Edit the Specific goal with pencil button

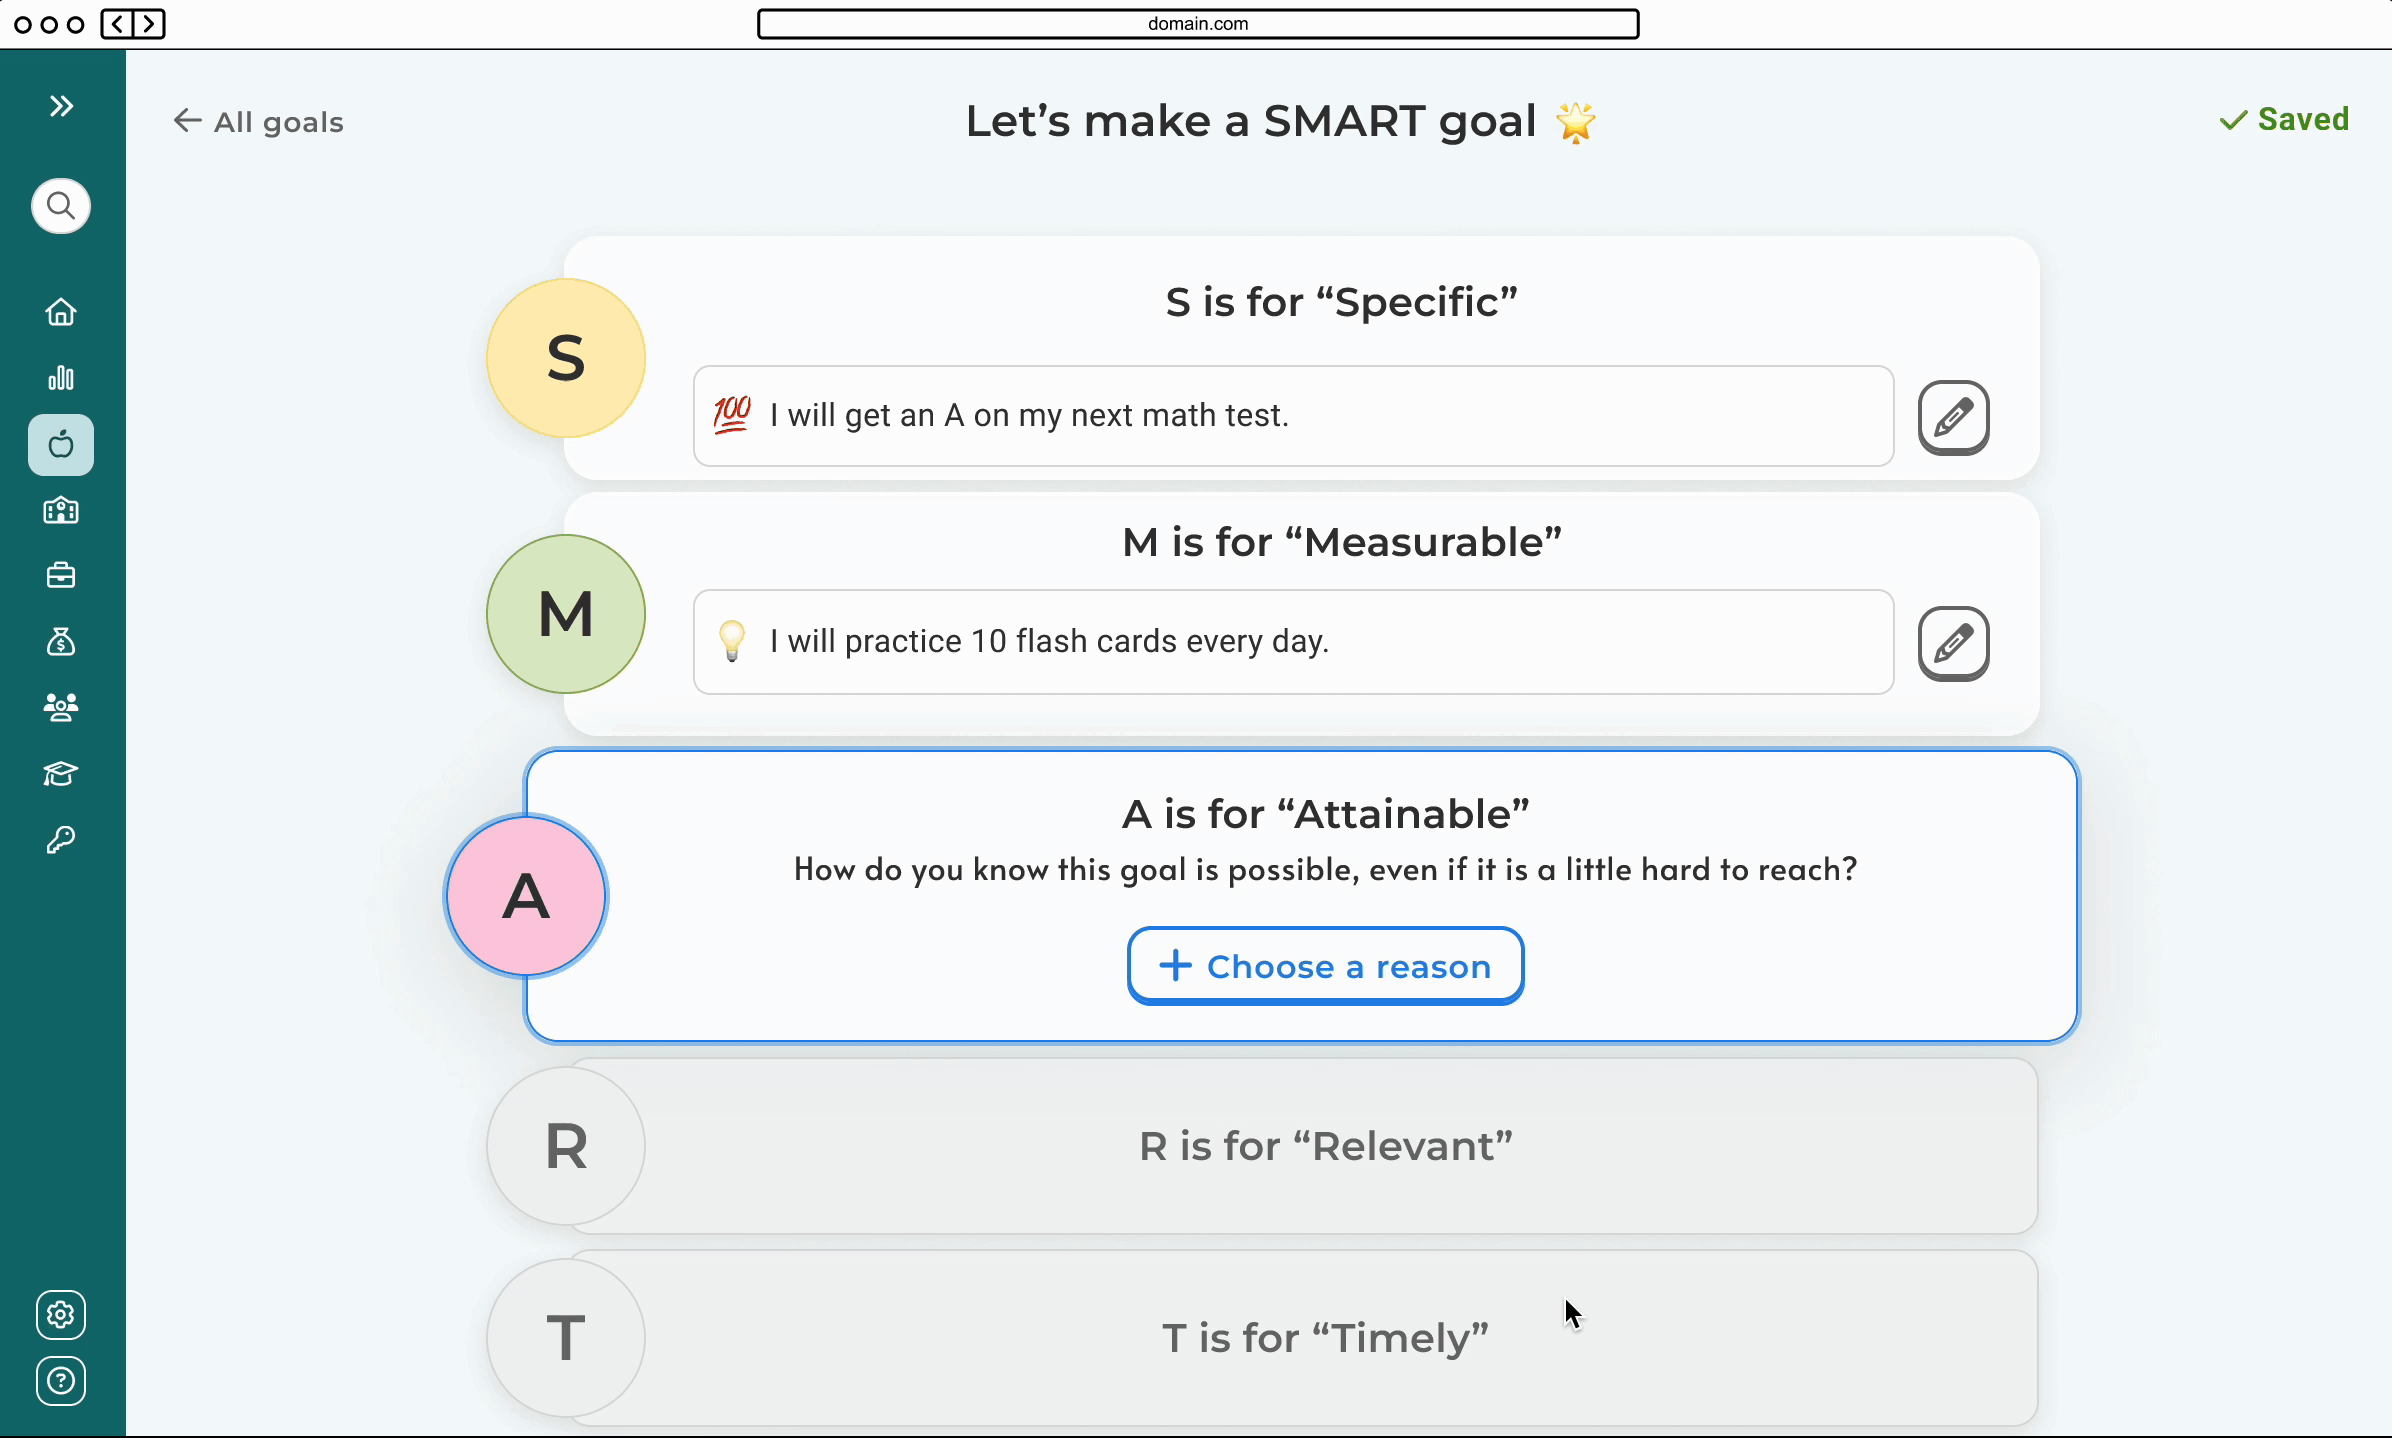tap(1953, 417)
